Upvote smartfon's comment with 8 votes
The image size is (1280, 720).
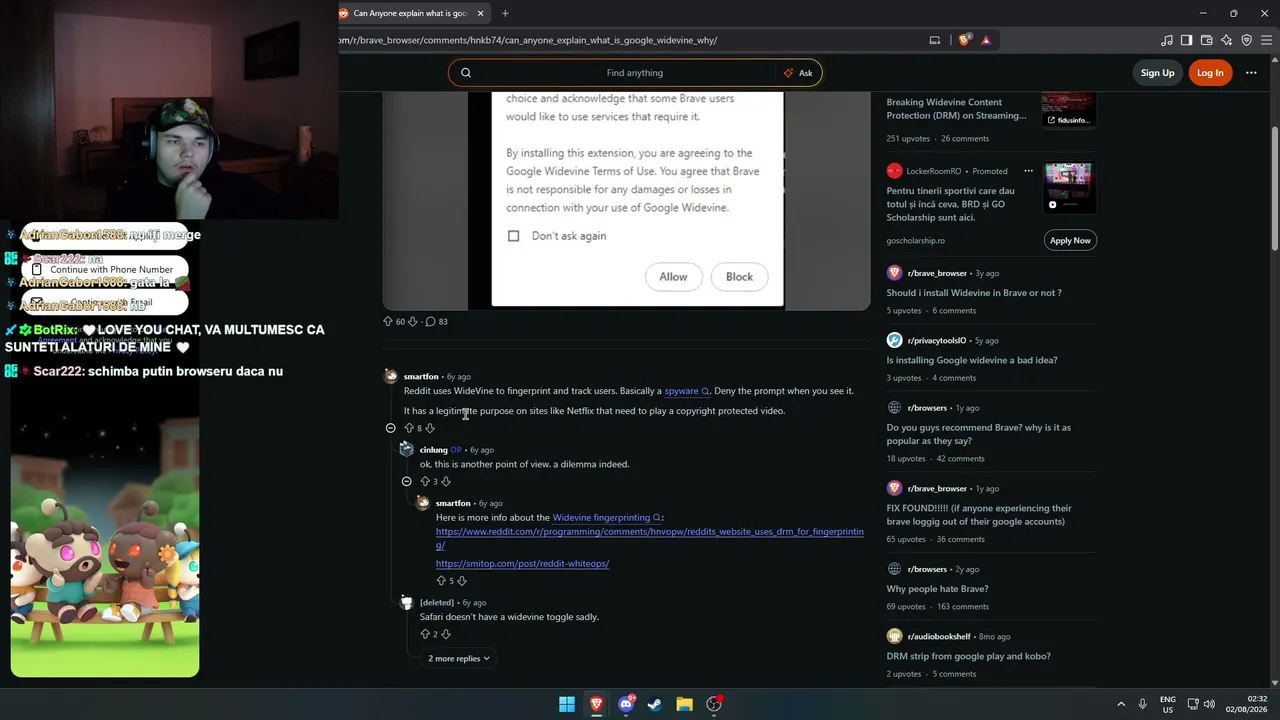coord(409,428)
